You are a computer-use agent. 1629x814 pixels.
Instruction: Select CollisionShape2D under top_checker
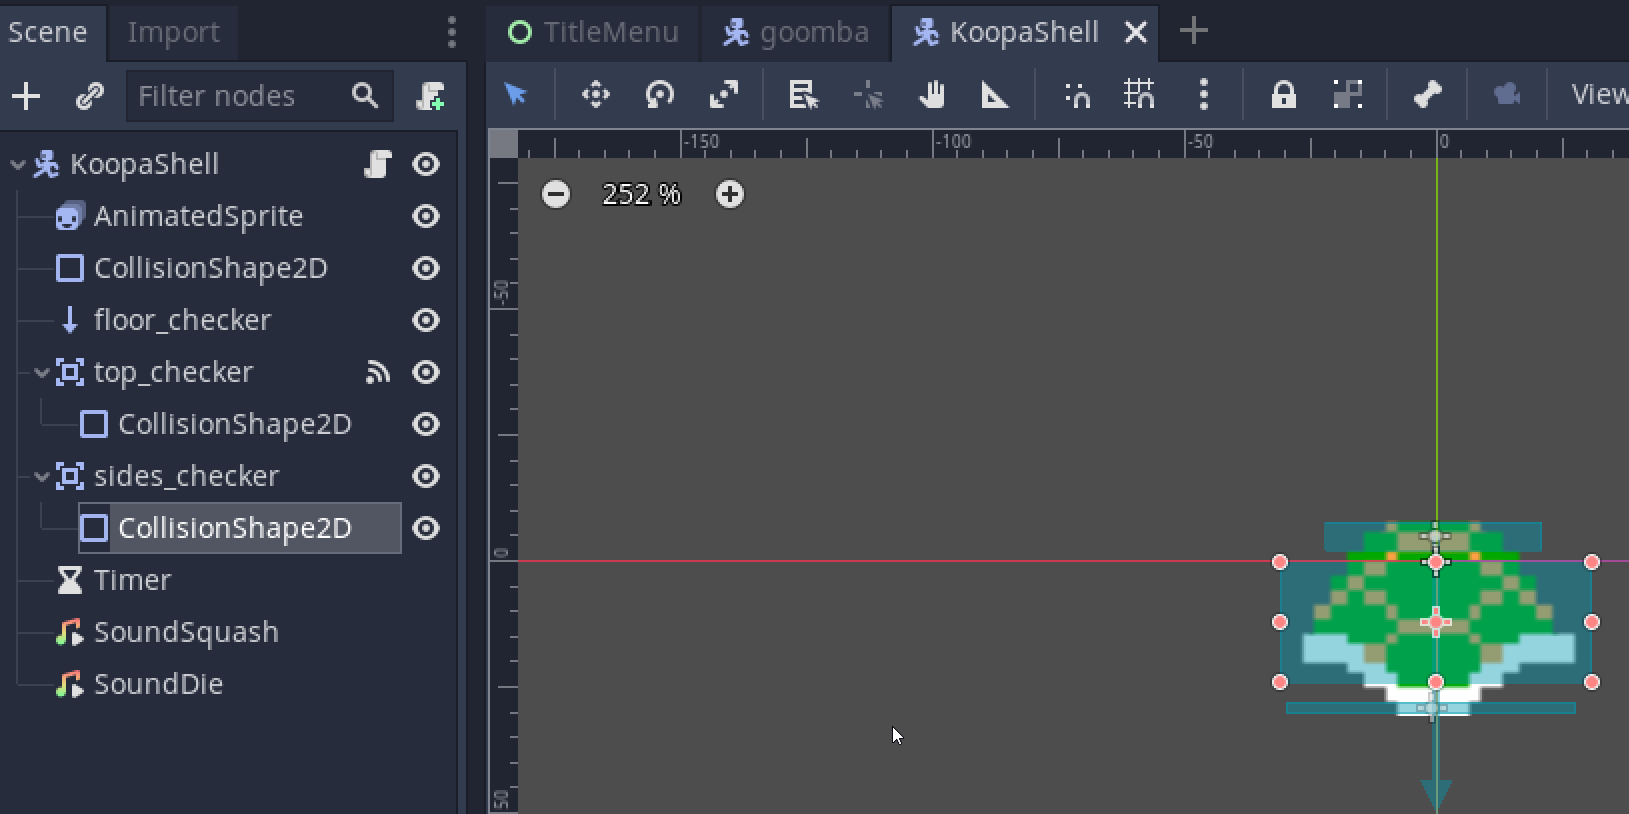click(235, 424)
